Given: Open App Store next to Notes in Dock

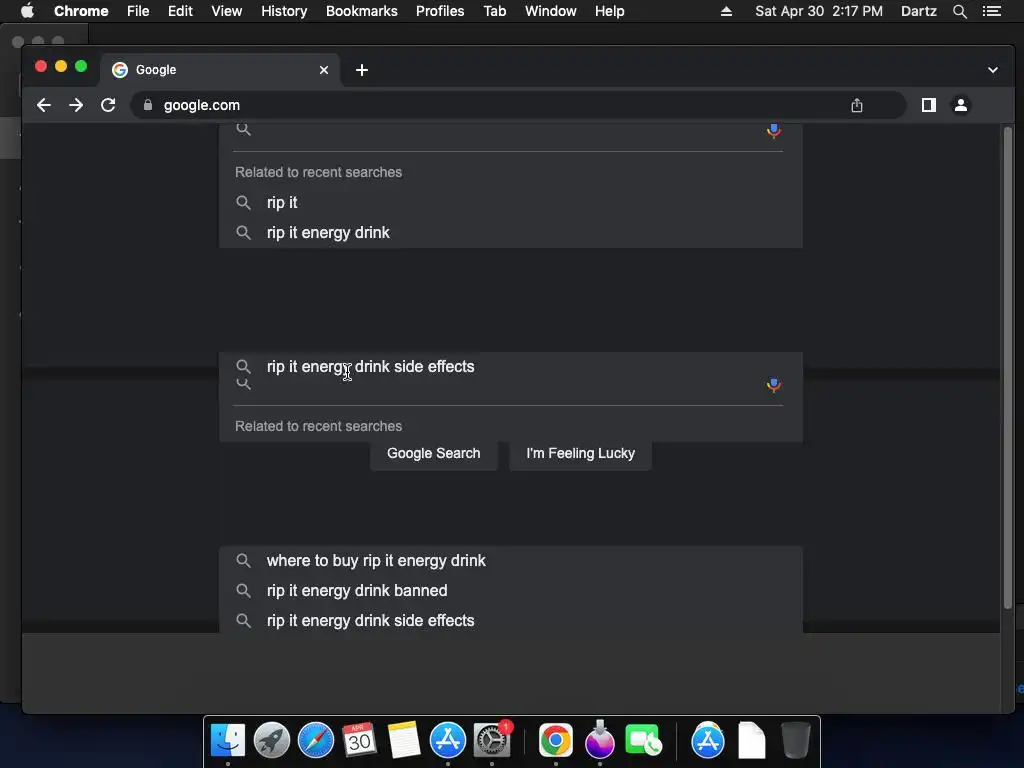Looking at the screenshot, I should click(447, 741).
